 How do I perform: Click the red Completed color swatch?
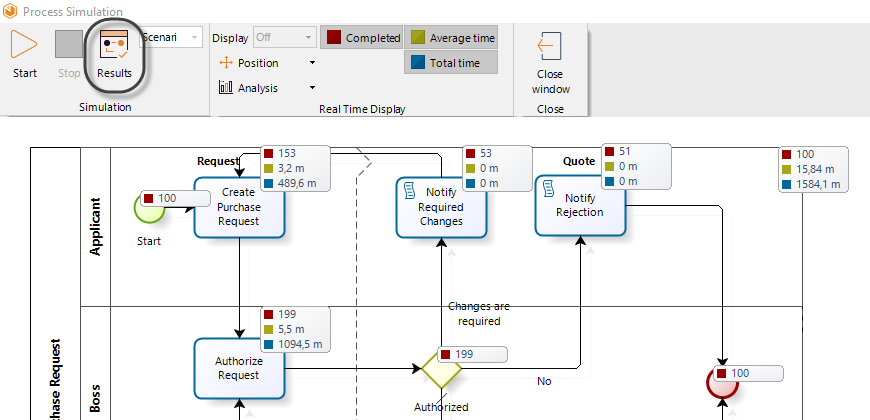pos(333,38)
